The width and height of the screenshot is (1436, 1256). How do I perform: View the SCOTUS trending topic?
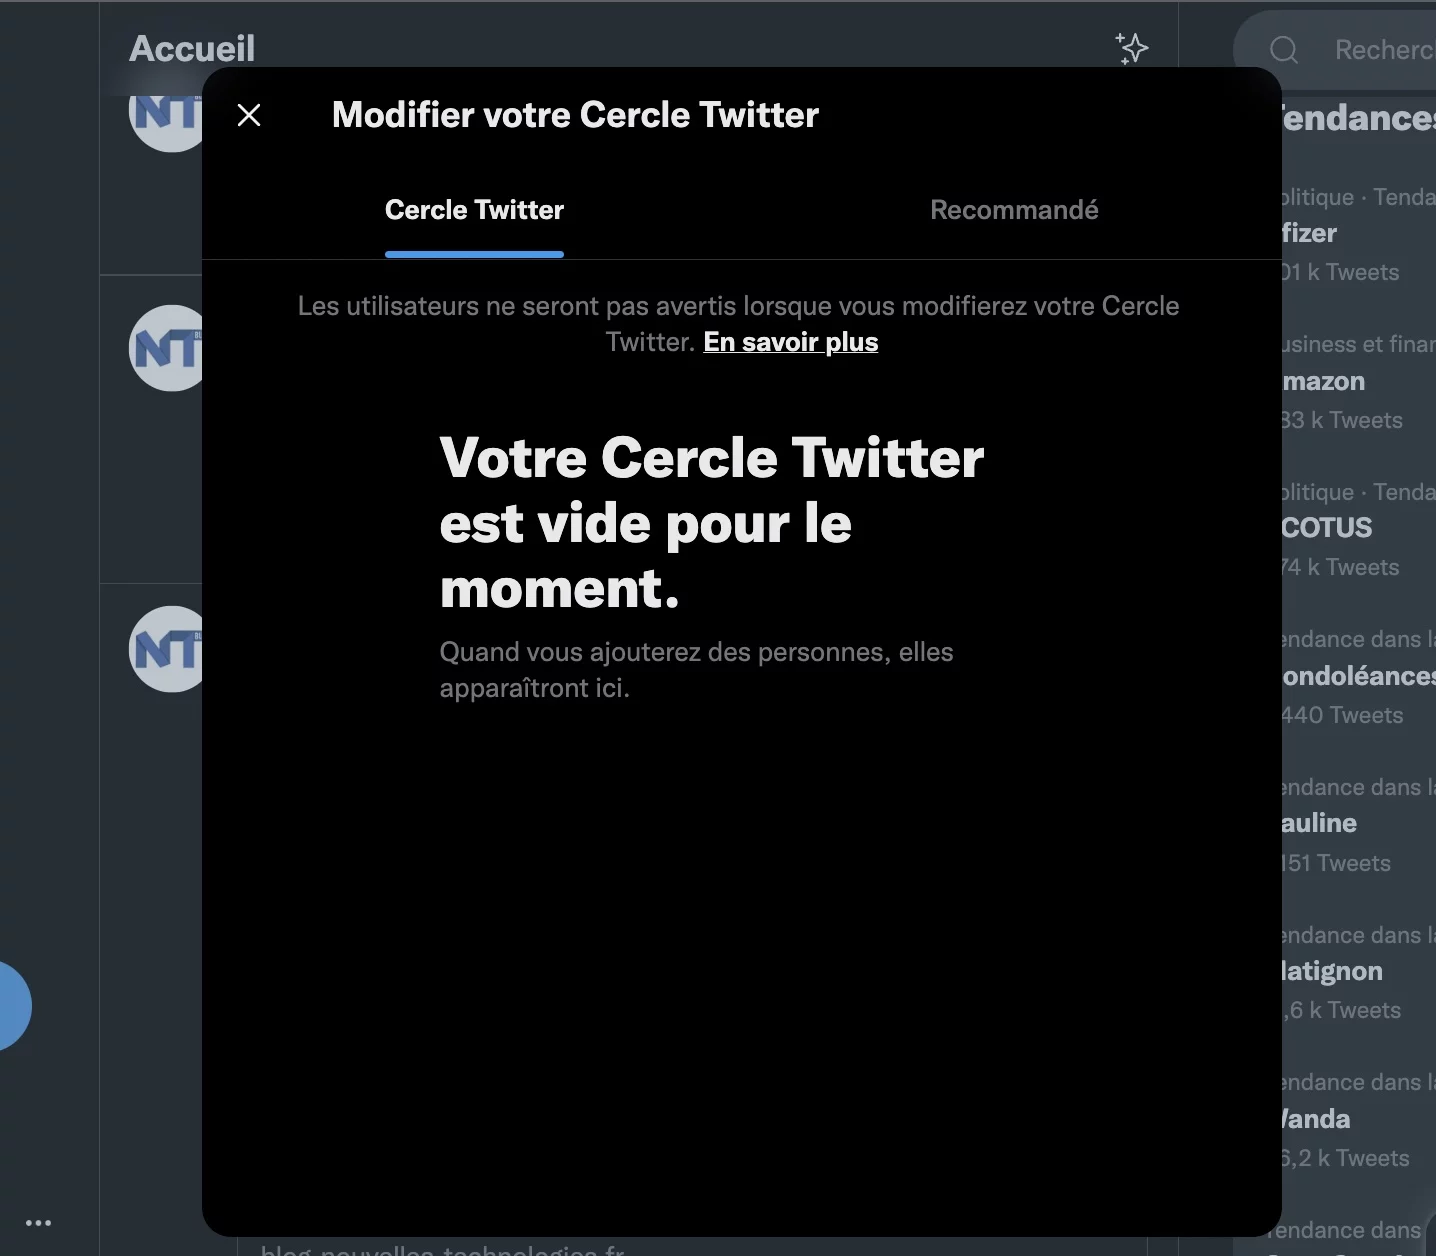tap(1326, 528)
